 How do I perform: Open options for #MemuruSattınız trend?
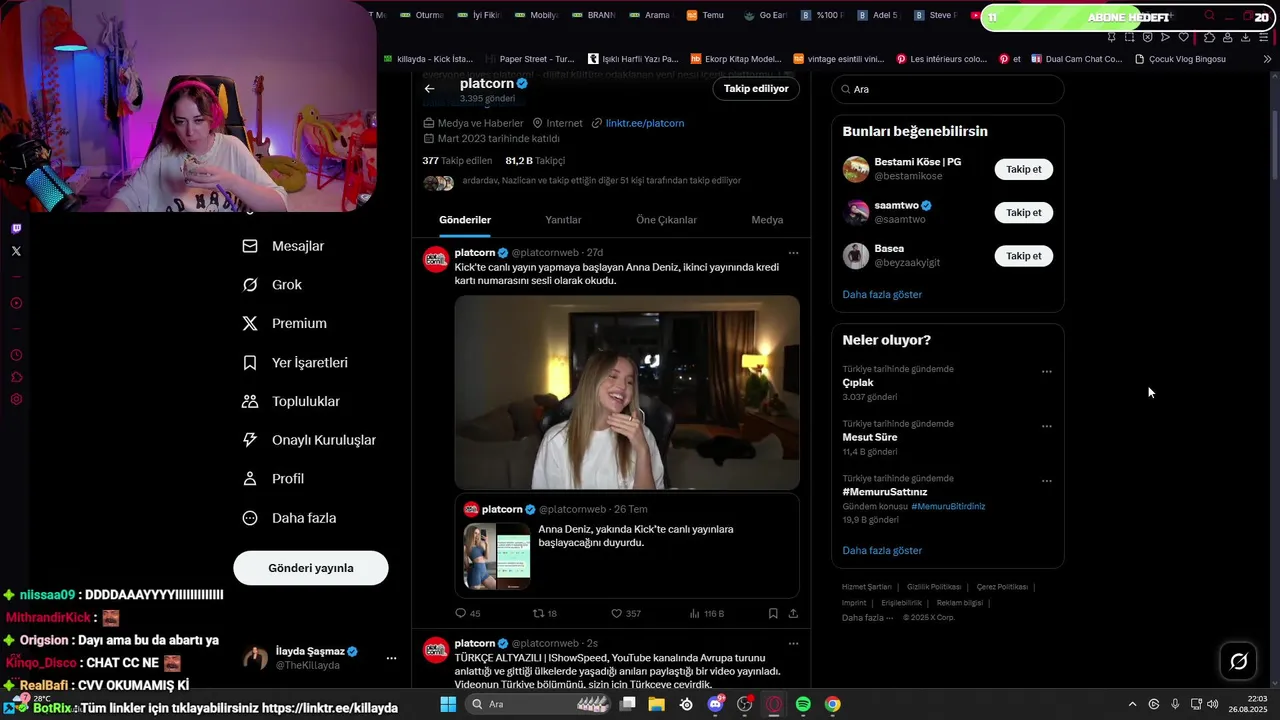(x=1046, y=481)
